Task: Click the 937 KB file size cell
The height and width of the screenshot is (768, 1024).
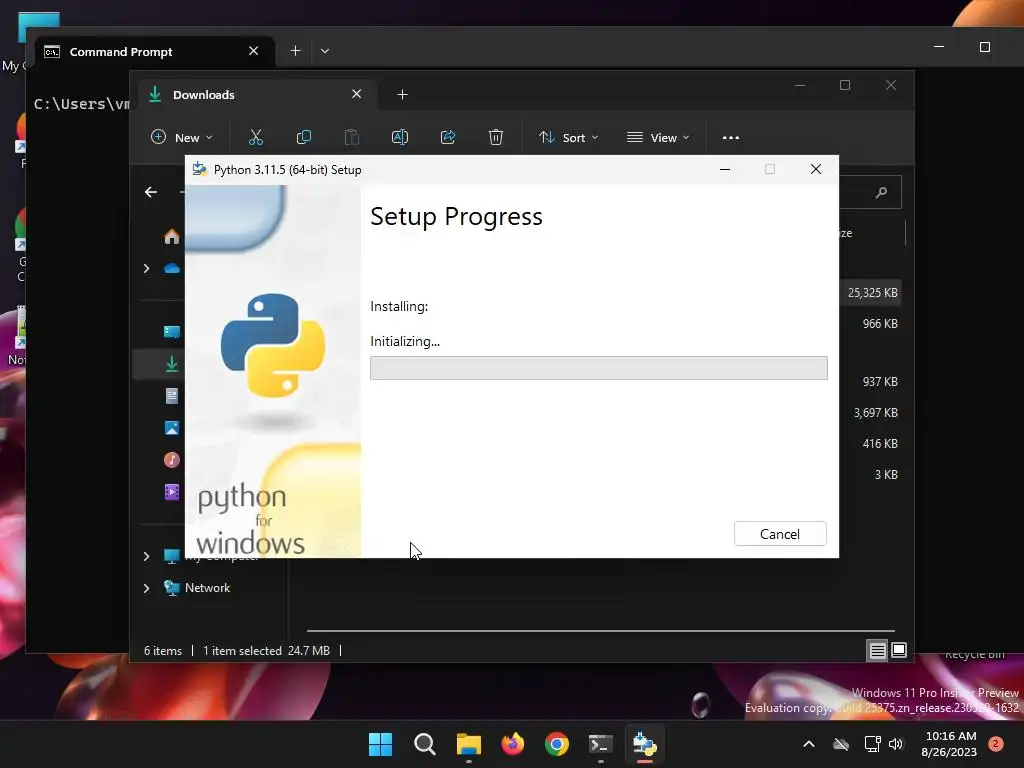Action: [880, 381]
